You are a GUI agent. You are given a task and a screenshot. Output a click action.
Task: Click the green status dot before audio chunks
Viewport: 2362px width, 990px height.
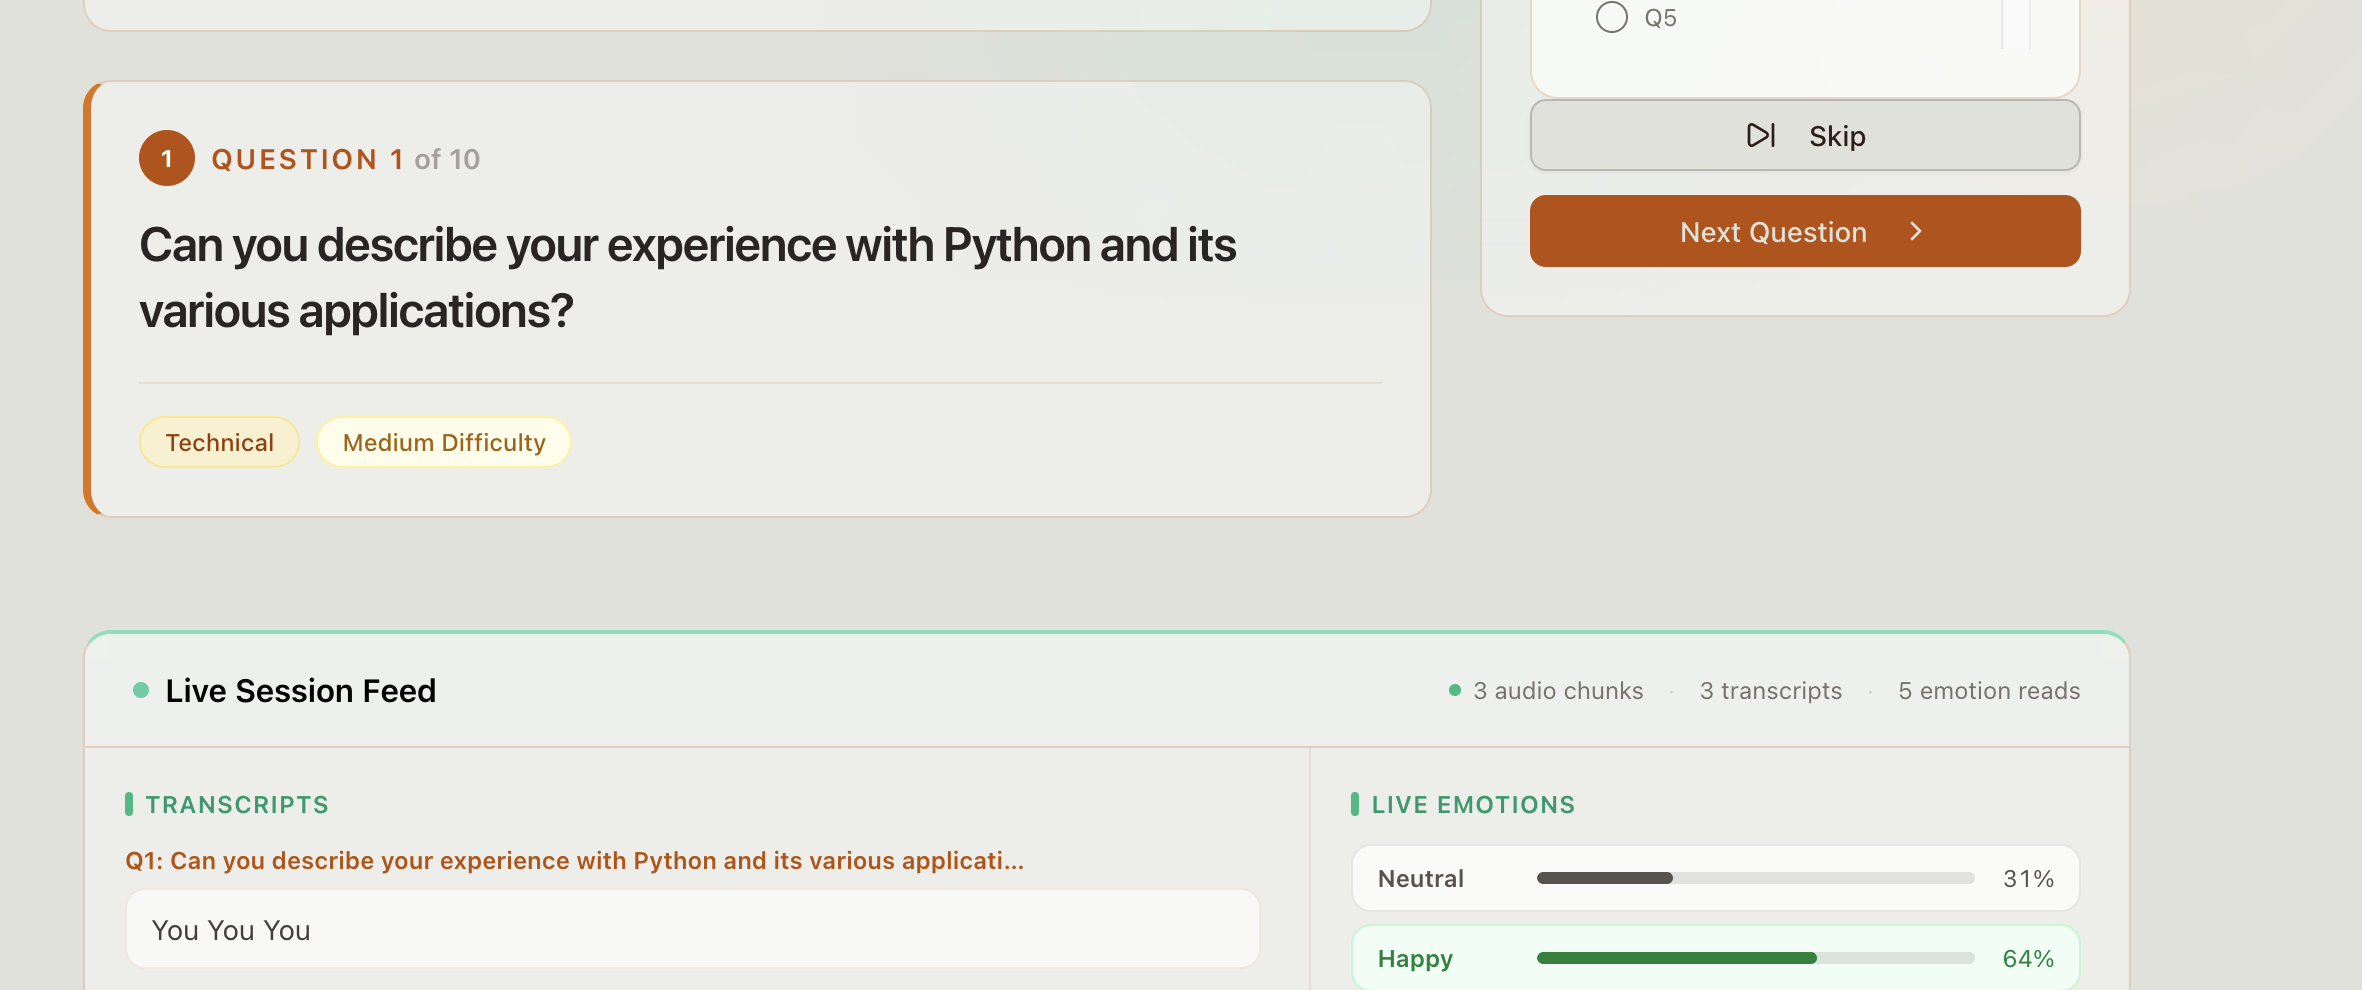[1455, 690]
